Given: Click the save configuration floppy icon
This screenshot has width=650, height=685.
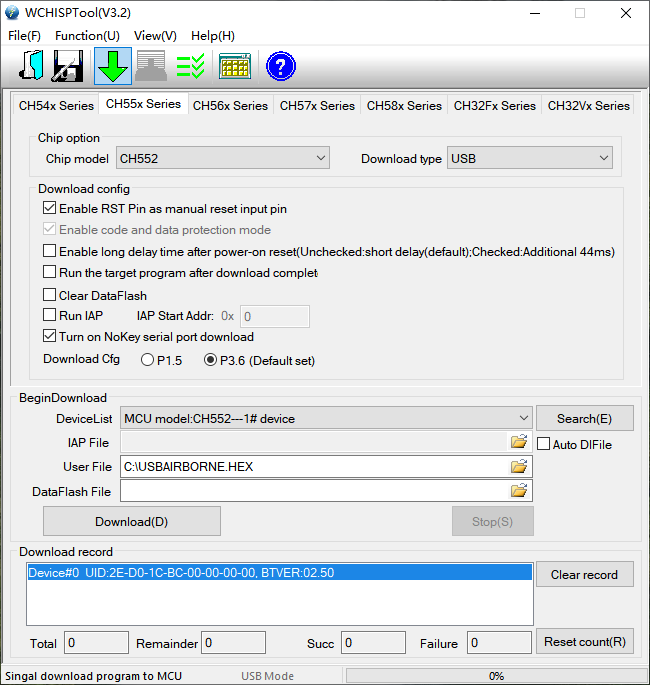Looking at the screenshot, I should point(68,66).
